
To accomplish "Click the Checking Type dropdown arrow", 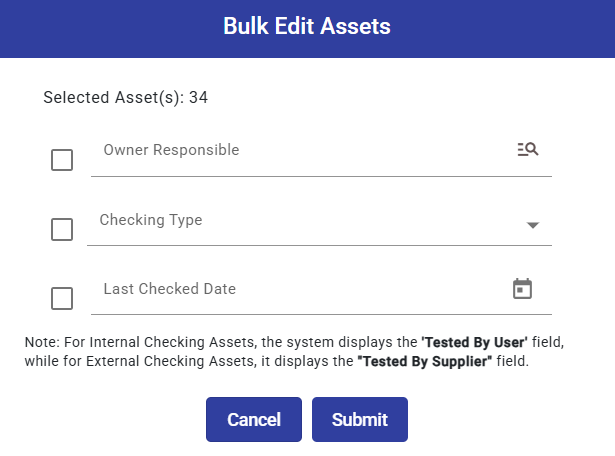I will pos(533,225).
